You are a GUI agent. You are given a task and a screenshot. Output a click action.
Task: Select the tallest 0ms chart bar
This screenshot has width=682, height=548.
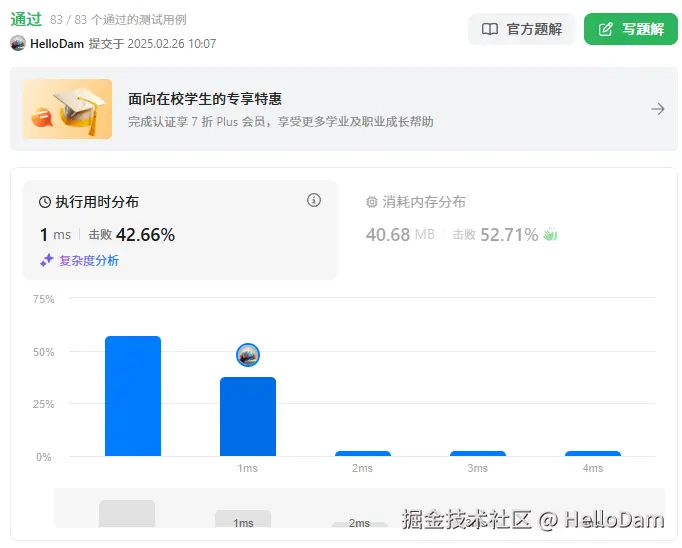pyautogui.click(x=133, y=396)
